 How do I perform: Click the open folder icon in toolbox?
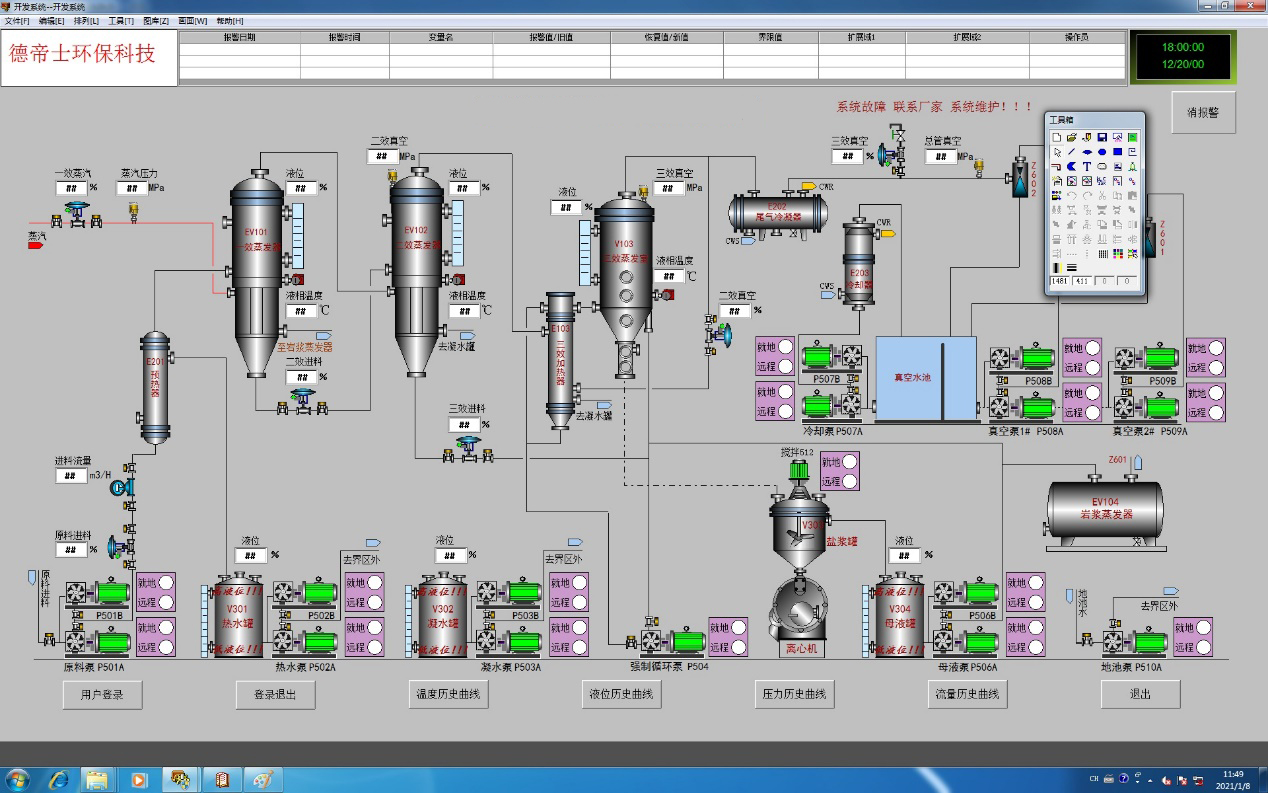(1071, 137)
